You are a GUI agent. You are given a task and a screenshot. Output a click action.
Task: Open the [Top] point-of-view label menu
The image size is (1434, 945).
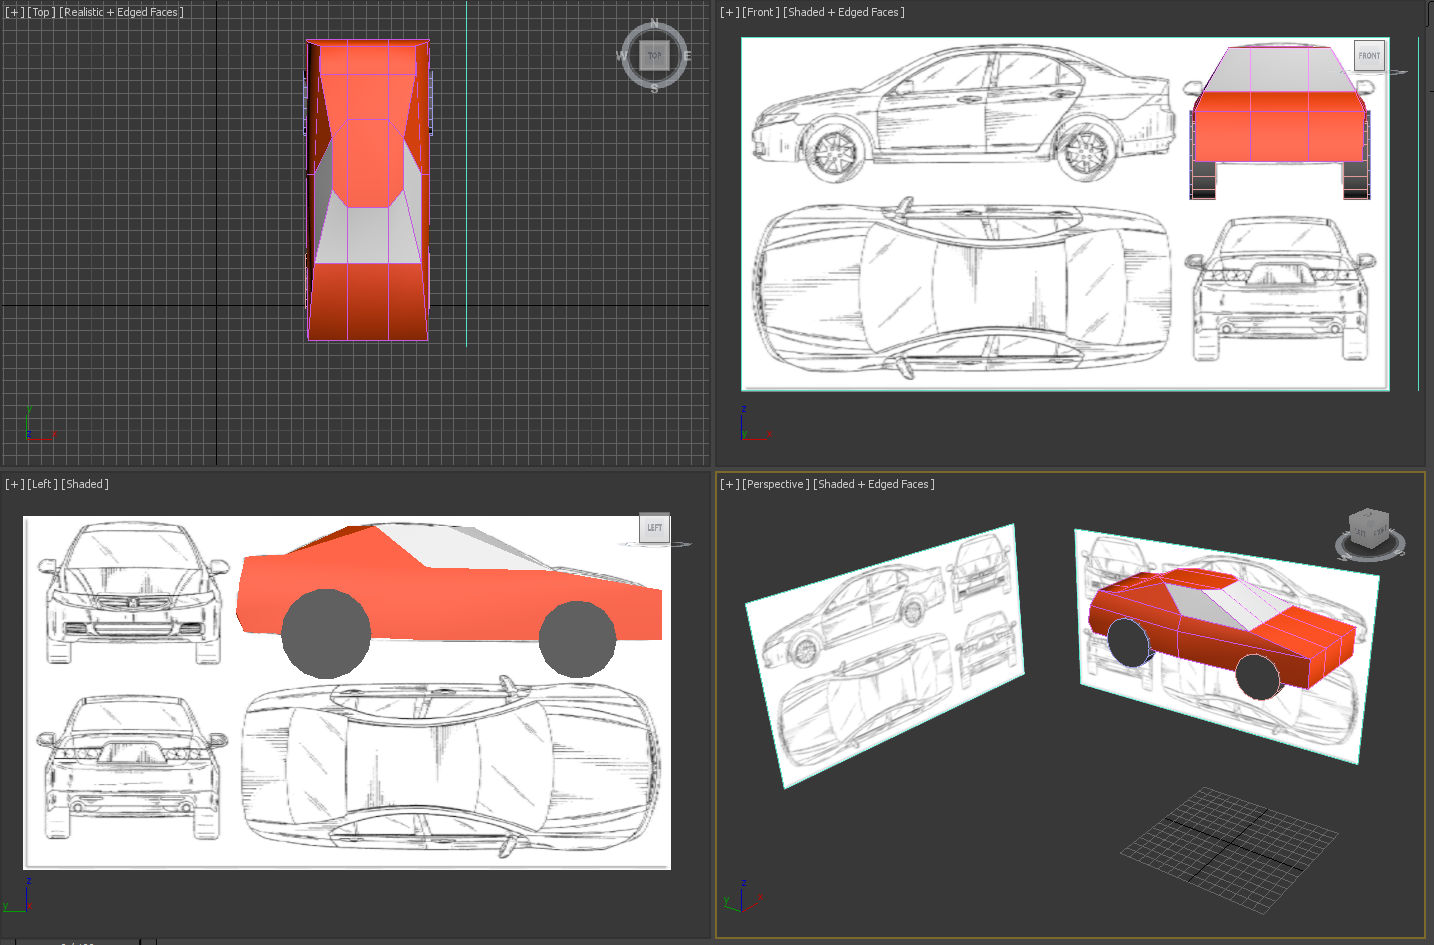tap(41, 12)
